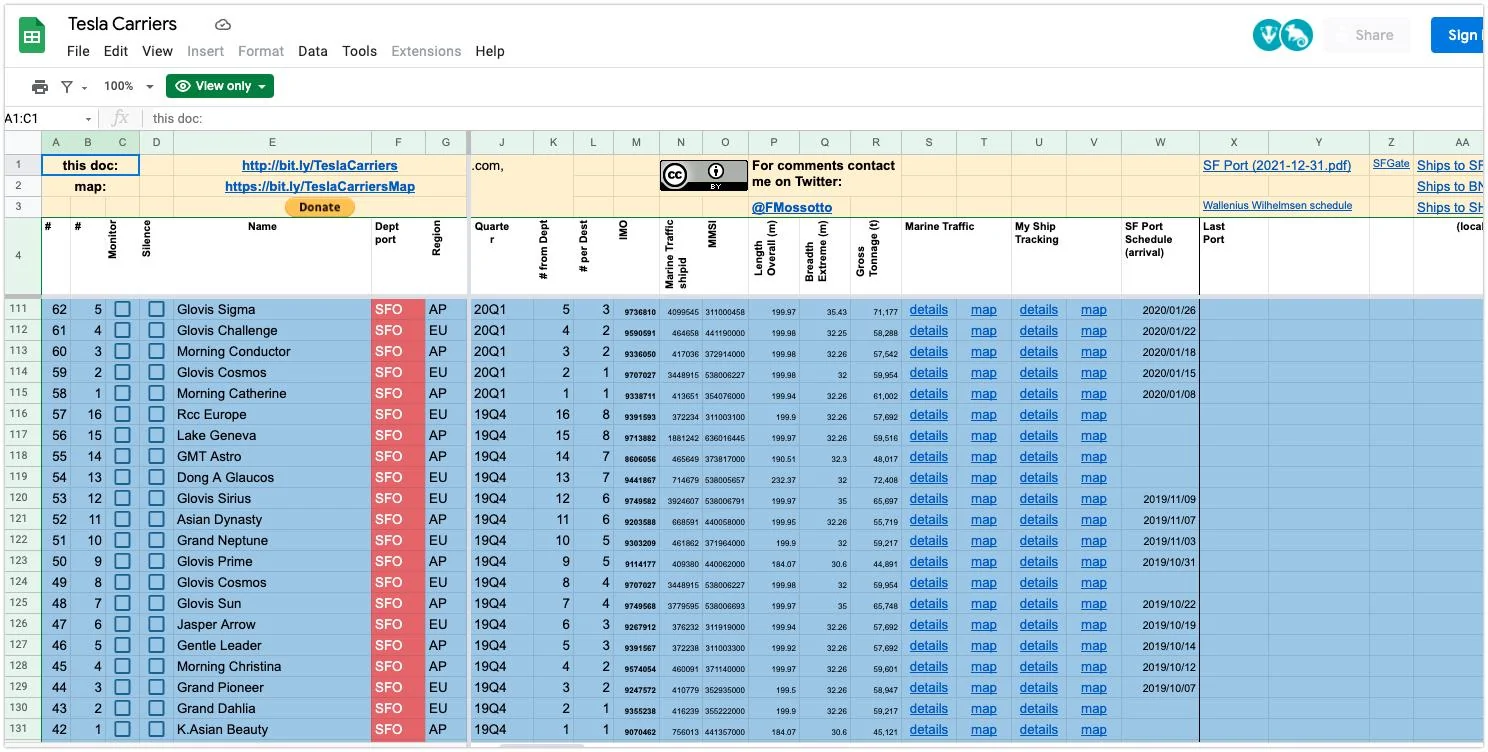
Task: Open the first anonymous viewer avatar
Action: 1268,35
